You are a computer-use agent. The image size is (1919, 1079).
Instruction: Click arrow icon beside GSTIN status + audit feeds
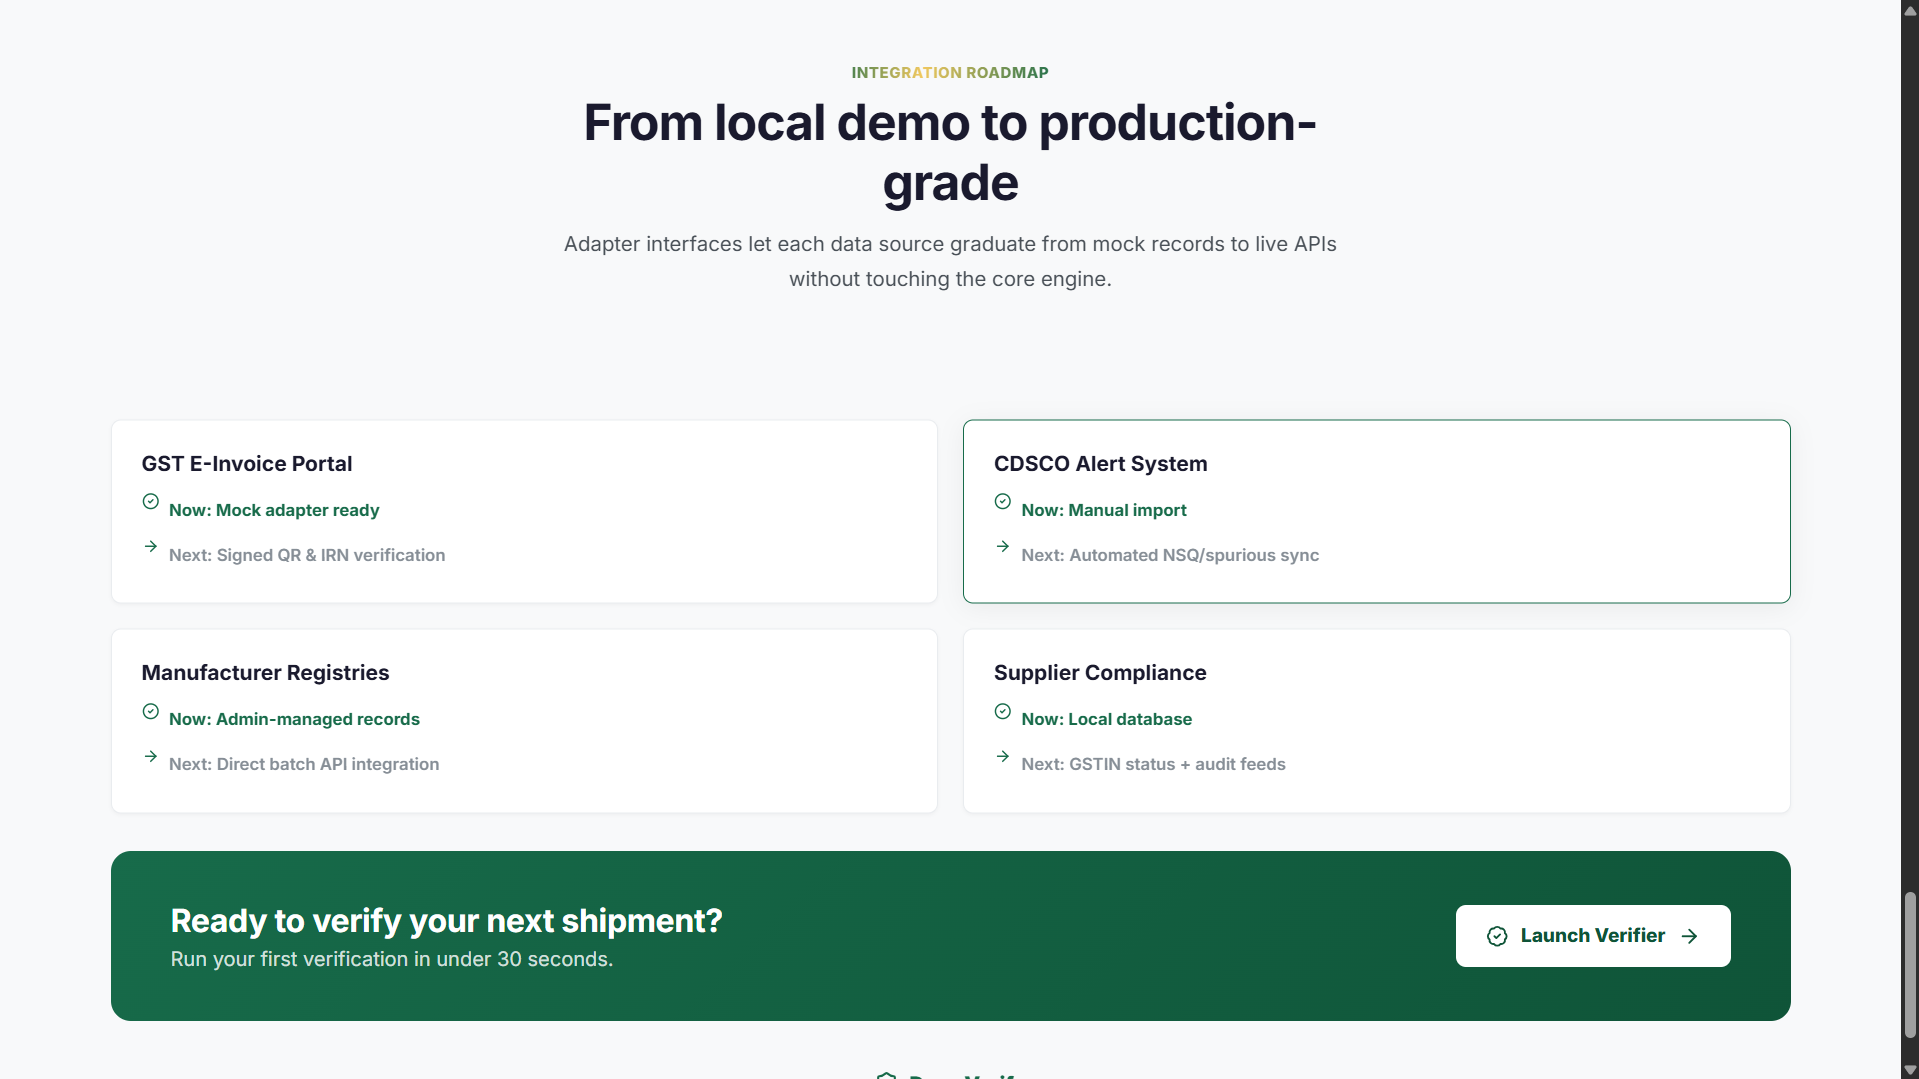1003,756
